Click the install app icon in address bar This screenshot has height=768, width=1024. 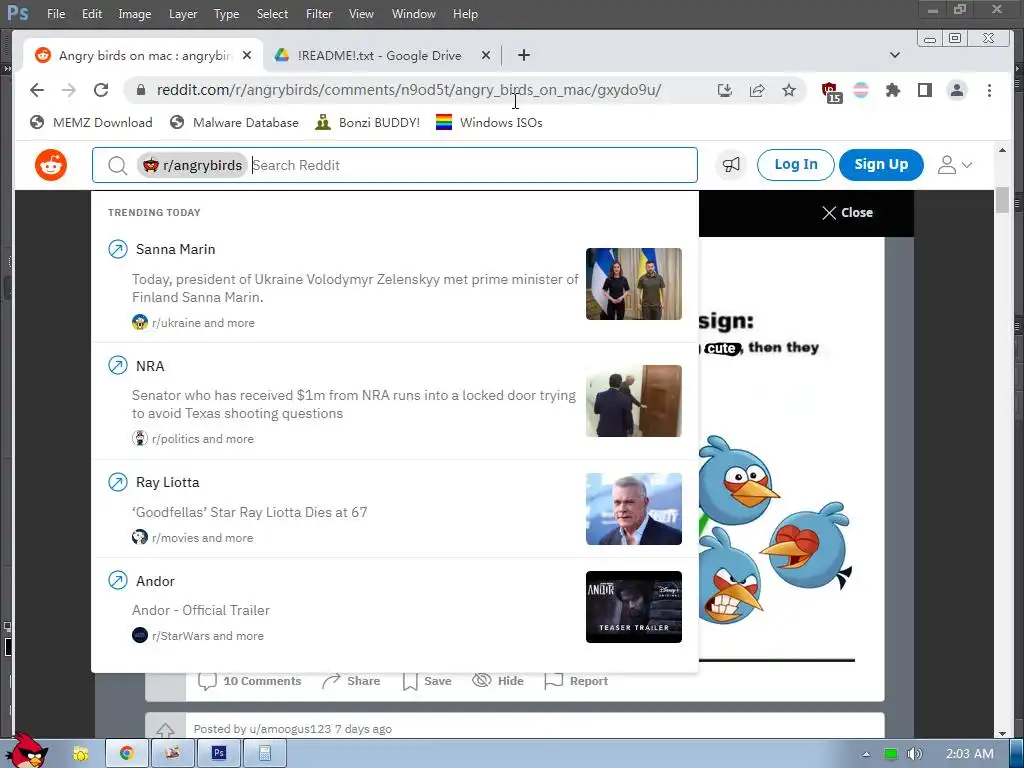pos(724,90)
